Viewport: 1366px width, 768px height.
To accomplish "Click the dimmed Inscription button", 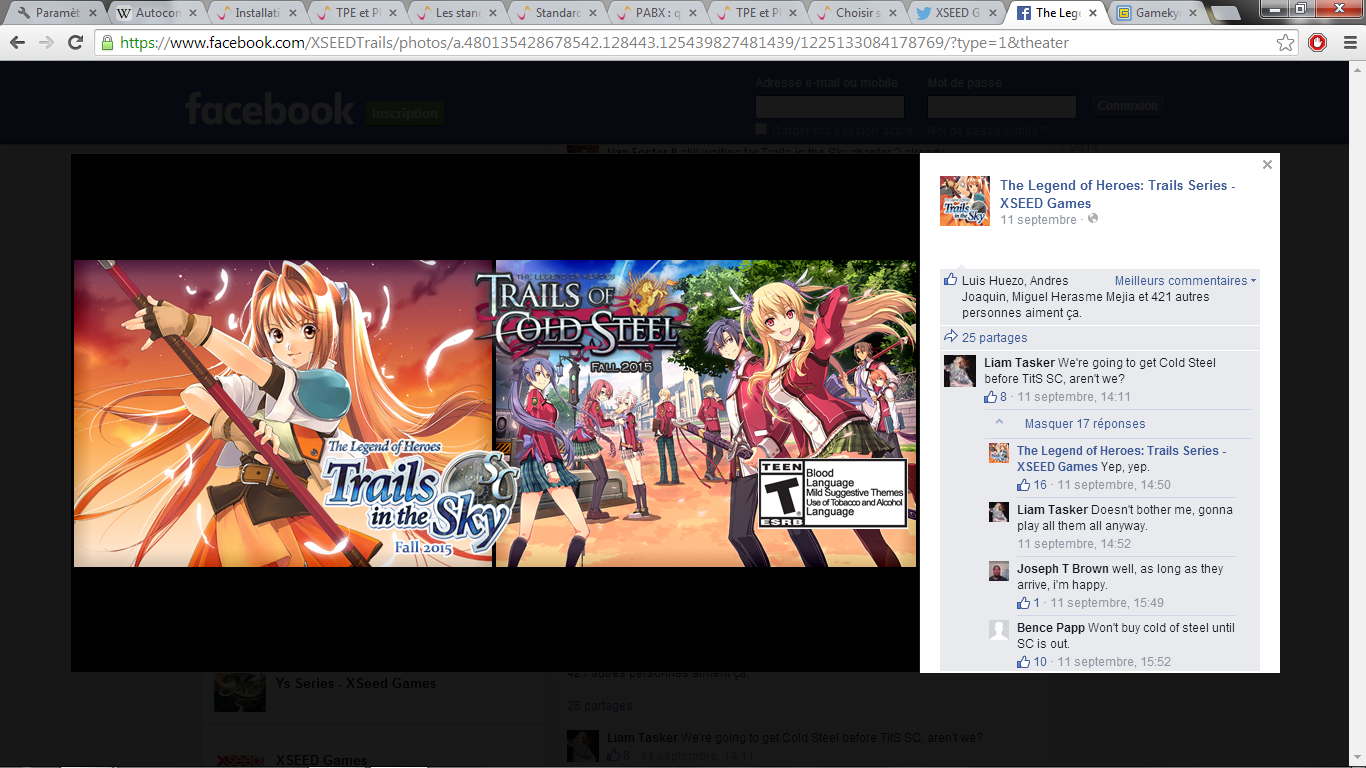I will [x=405, y=114].
